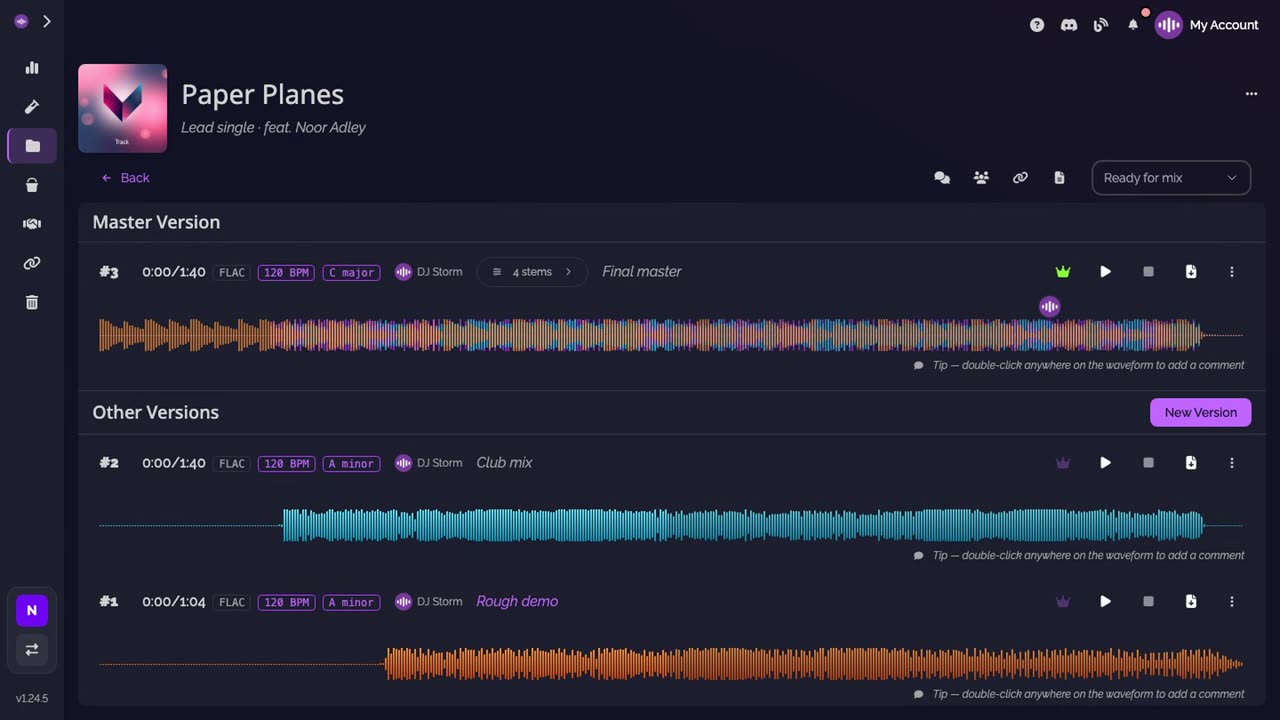
Task: Open the N workspace avatar
Action: 32,610
